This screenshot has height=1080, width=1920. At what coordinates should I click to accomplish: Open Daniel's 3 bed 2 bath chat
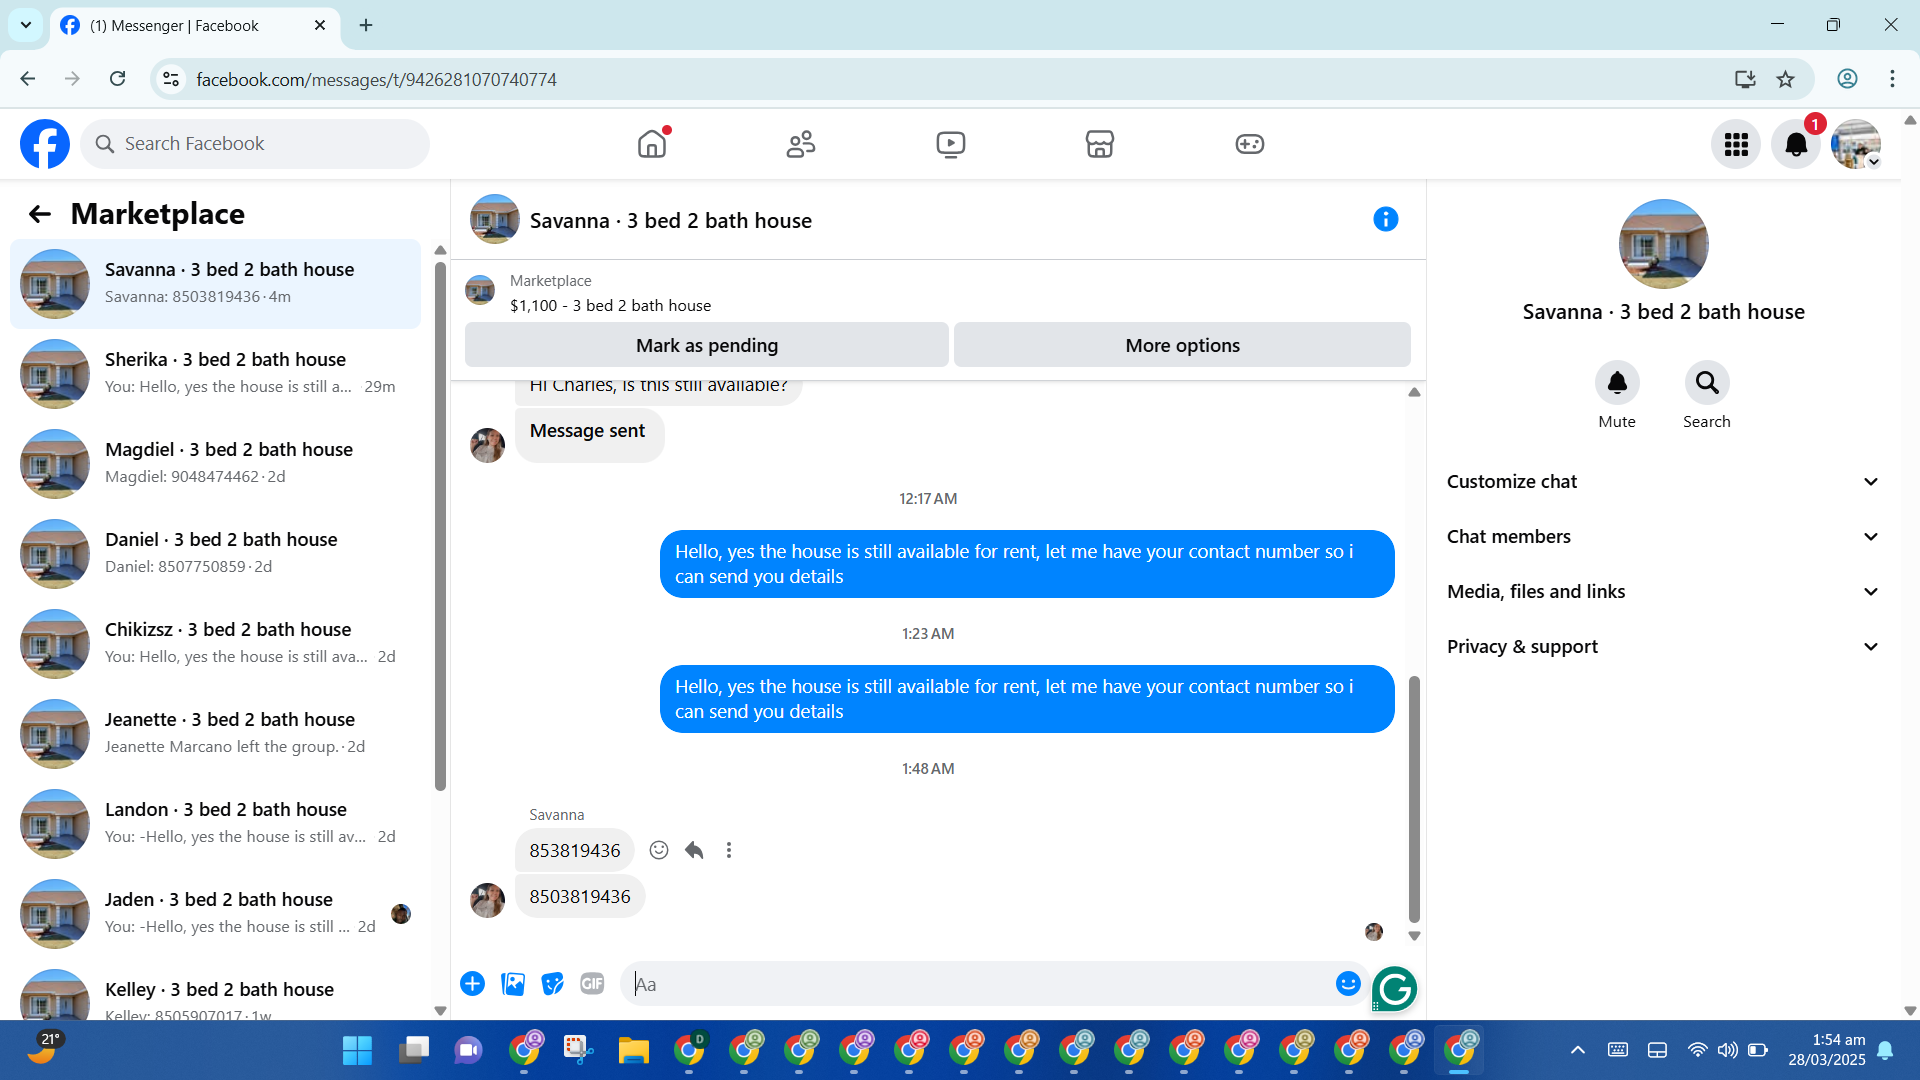coord(215,554)
